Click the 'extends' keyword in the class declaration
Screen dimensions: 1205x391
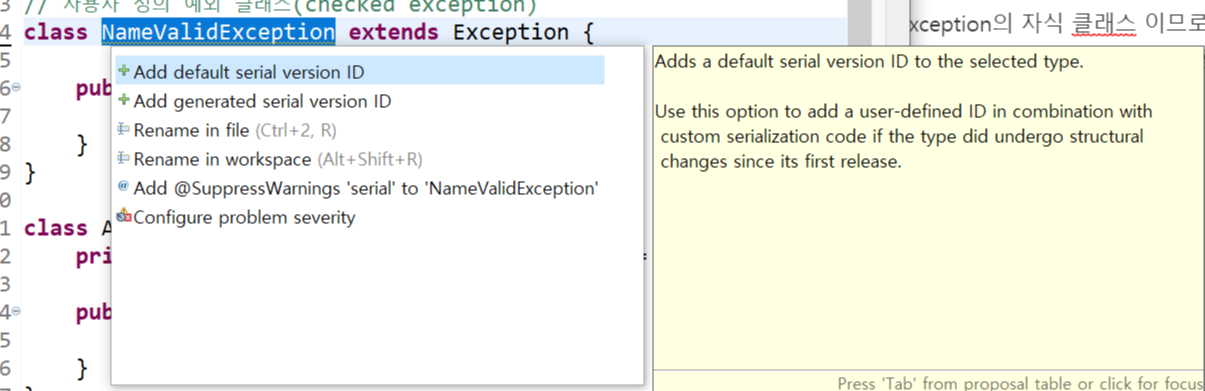(393, 32)
